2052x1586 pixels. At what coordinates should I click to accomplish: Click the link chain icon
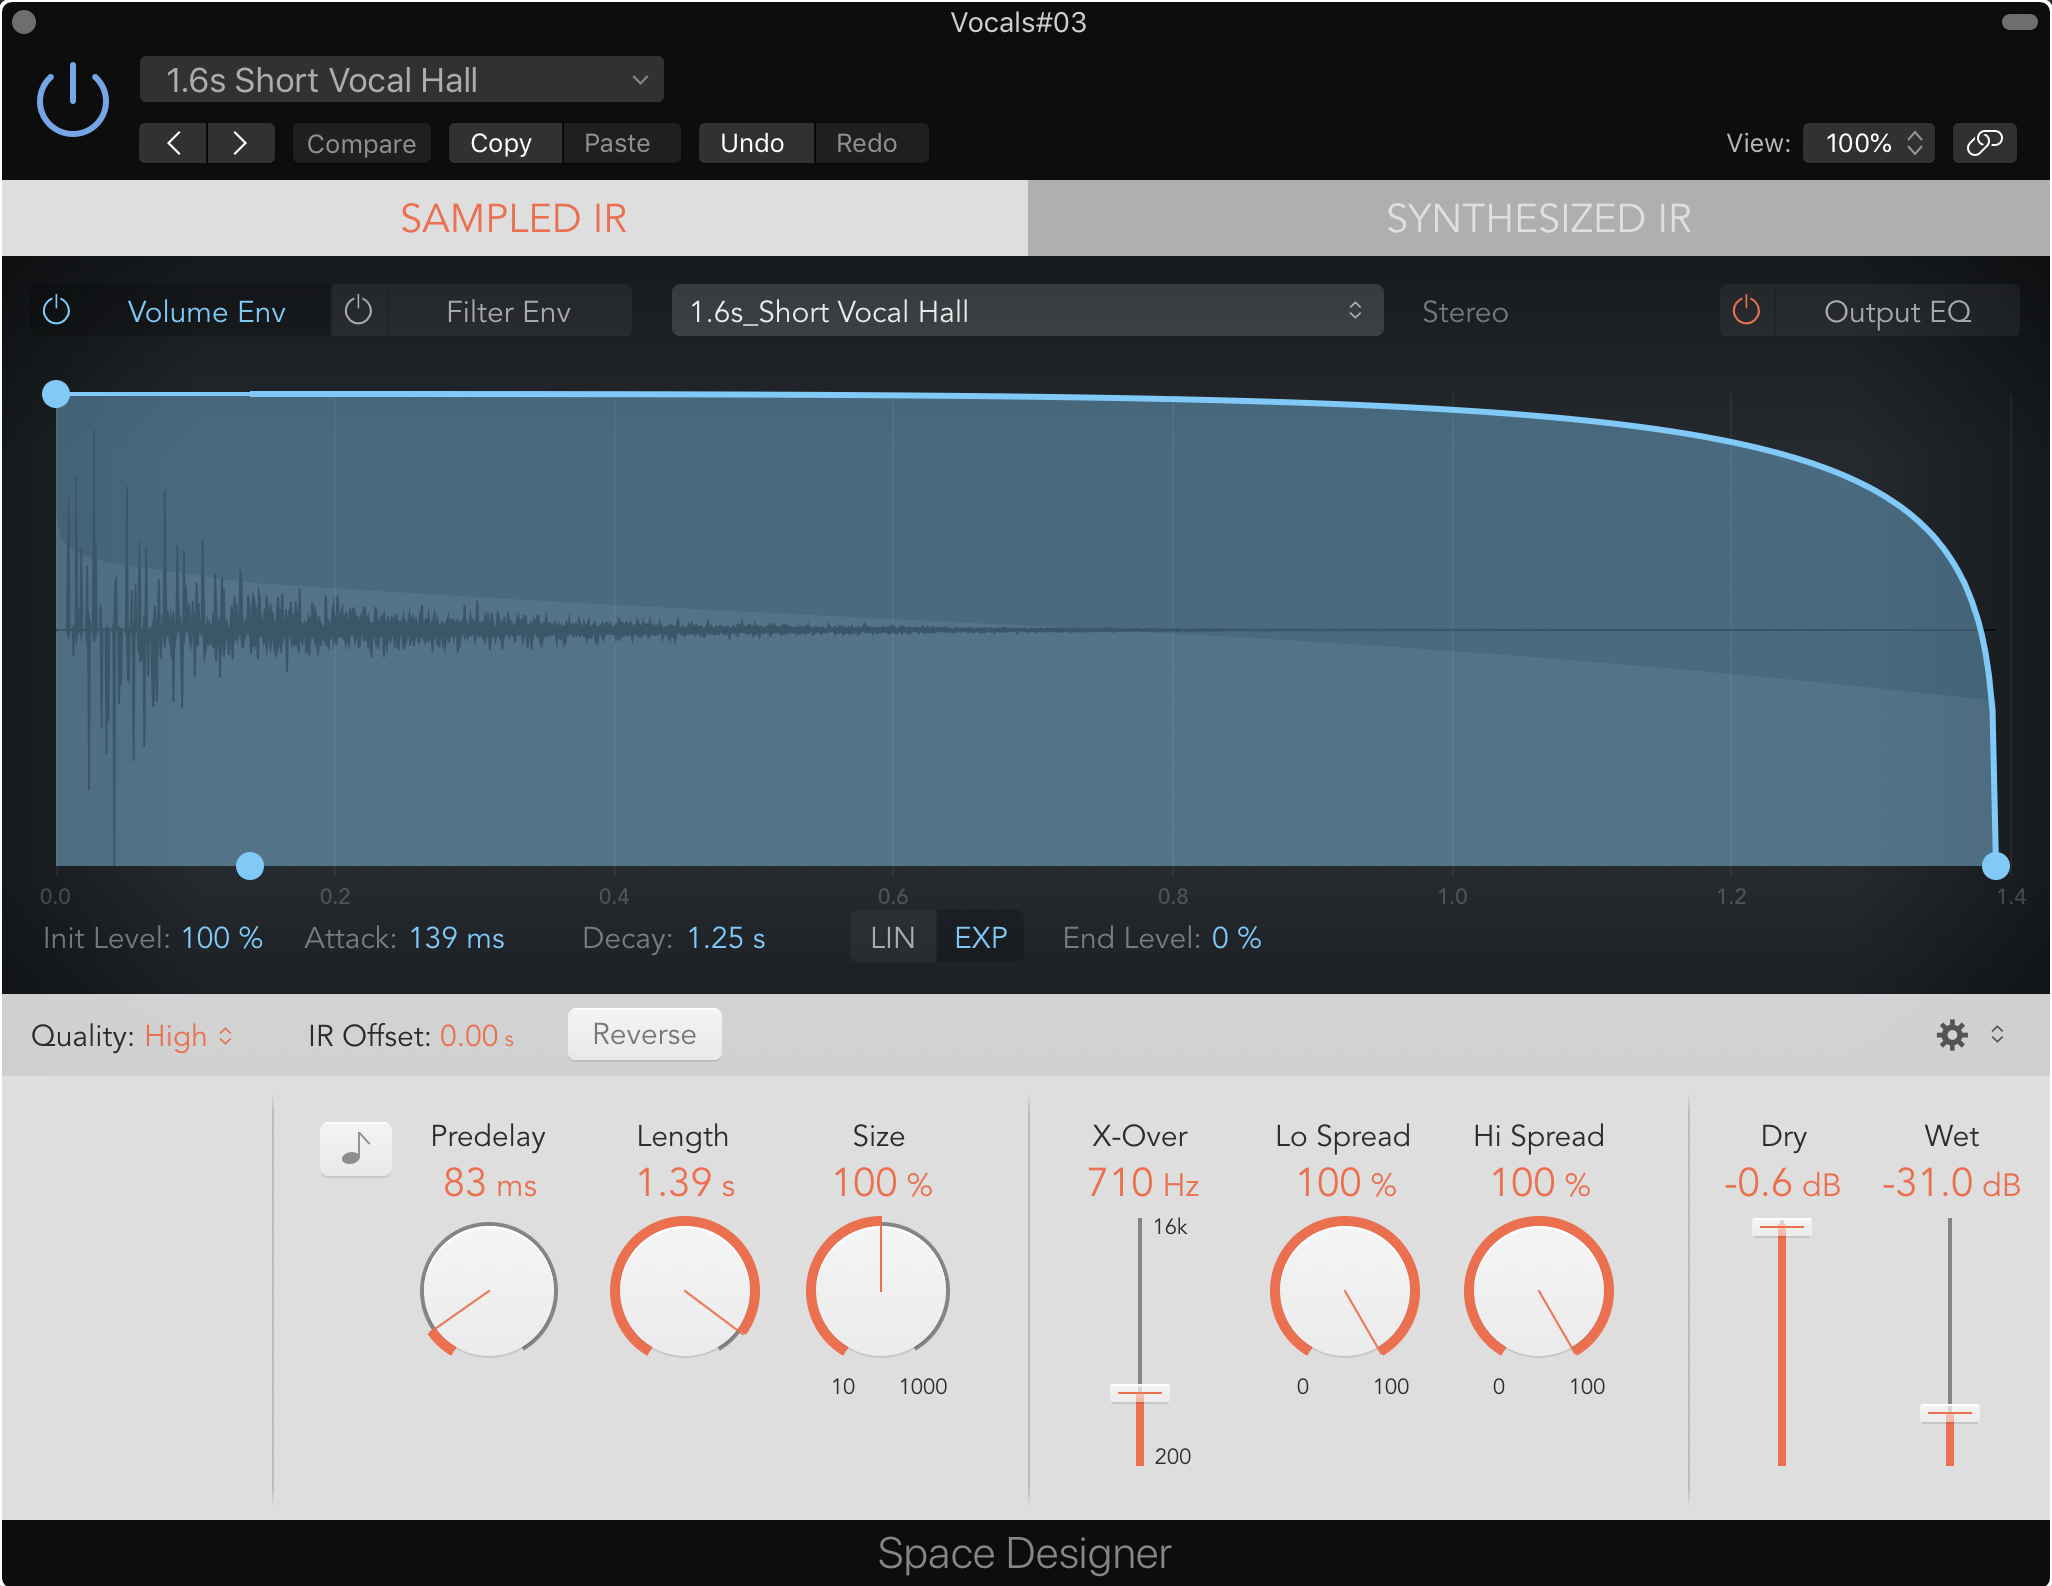[1984, 143]
